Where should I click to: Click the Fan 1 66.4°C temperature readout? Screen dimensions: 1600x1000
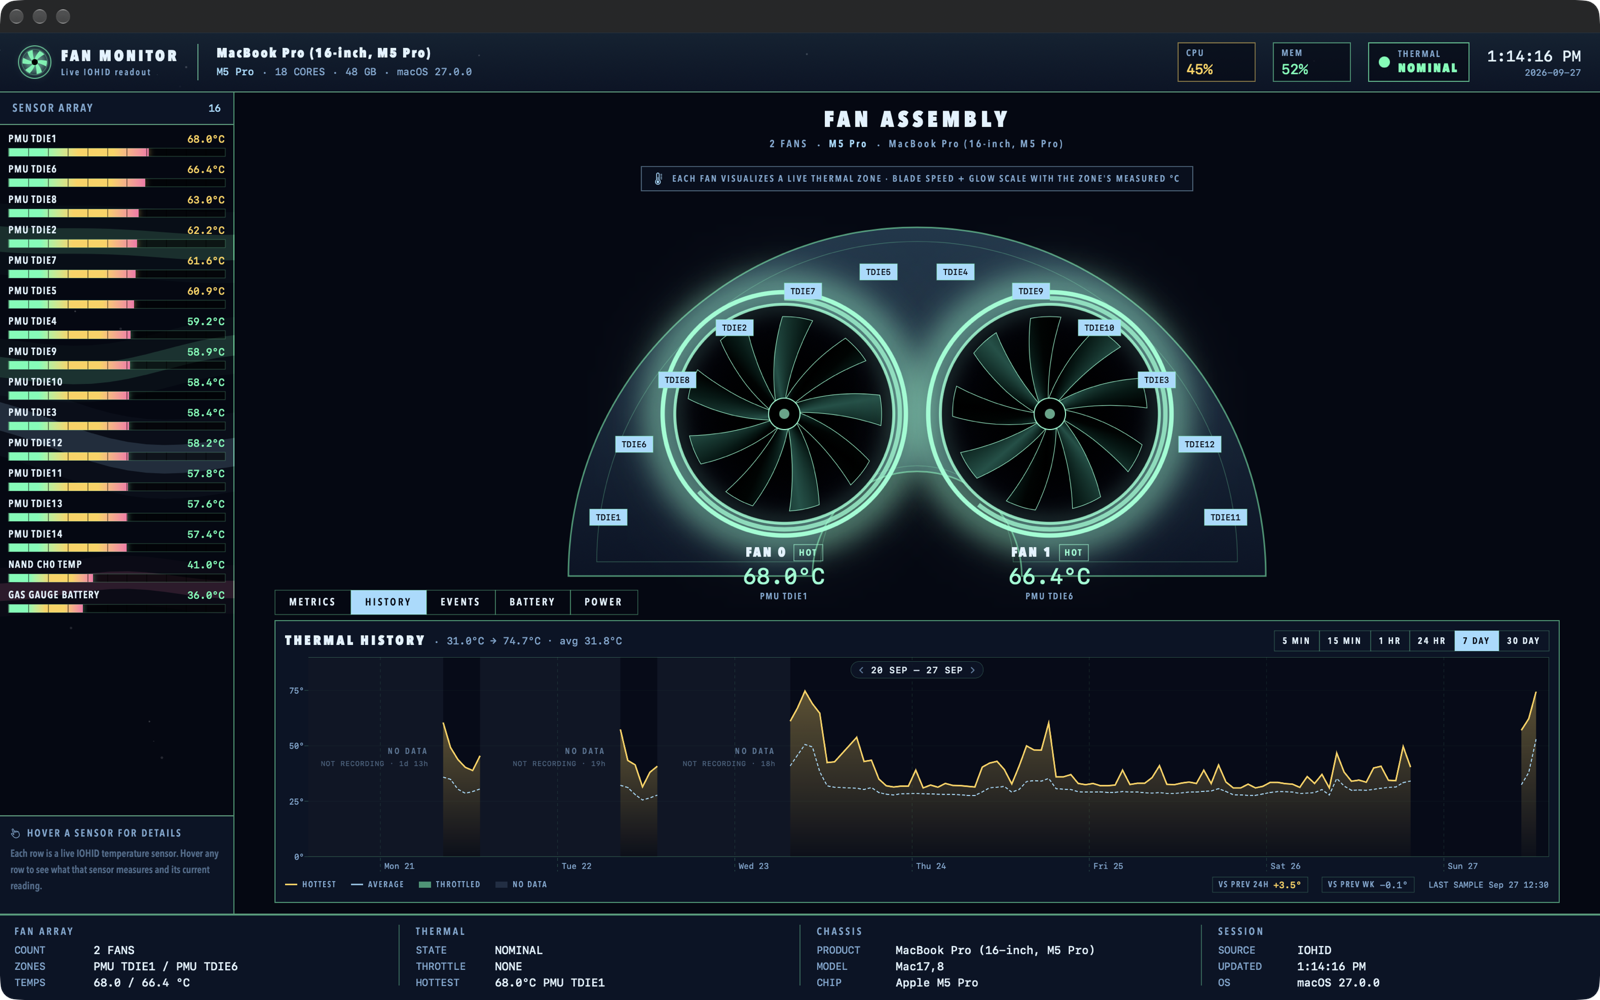[x=1049, y=577]
